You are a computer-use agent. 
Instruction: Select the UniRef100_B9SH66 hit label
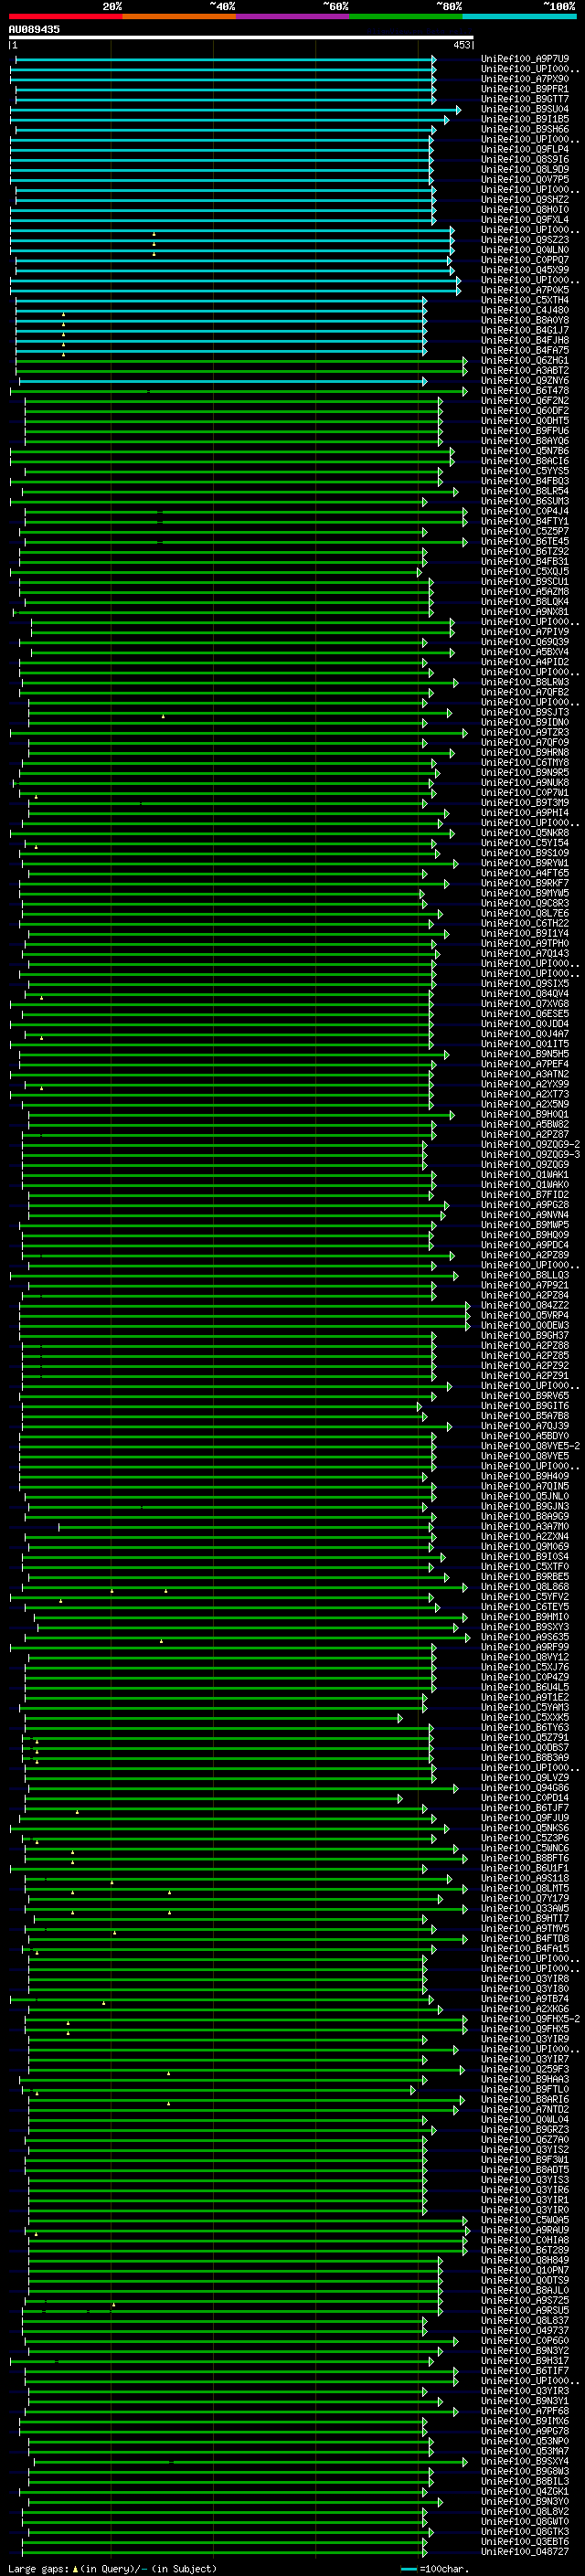point(525,129)
